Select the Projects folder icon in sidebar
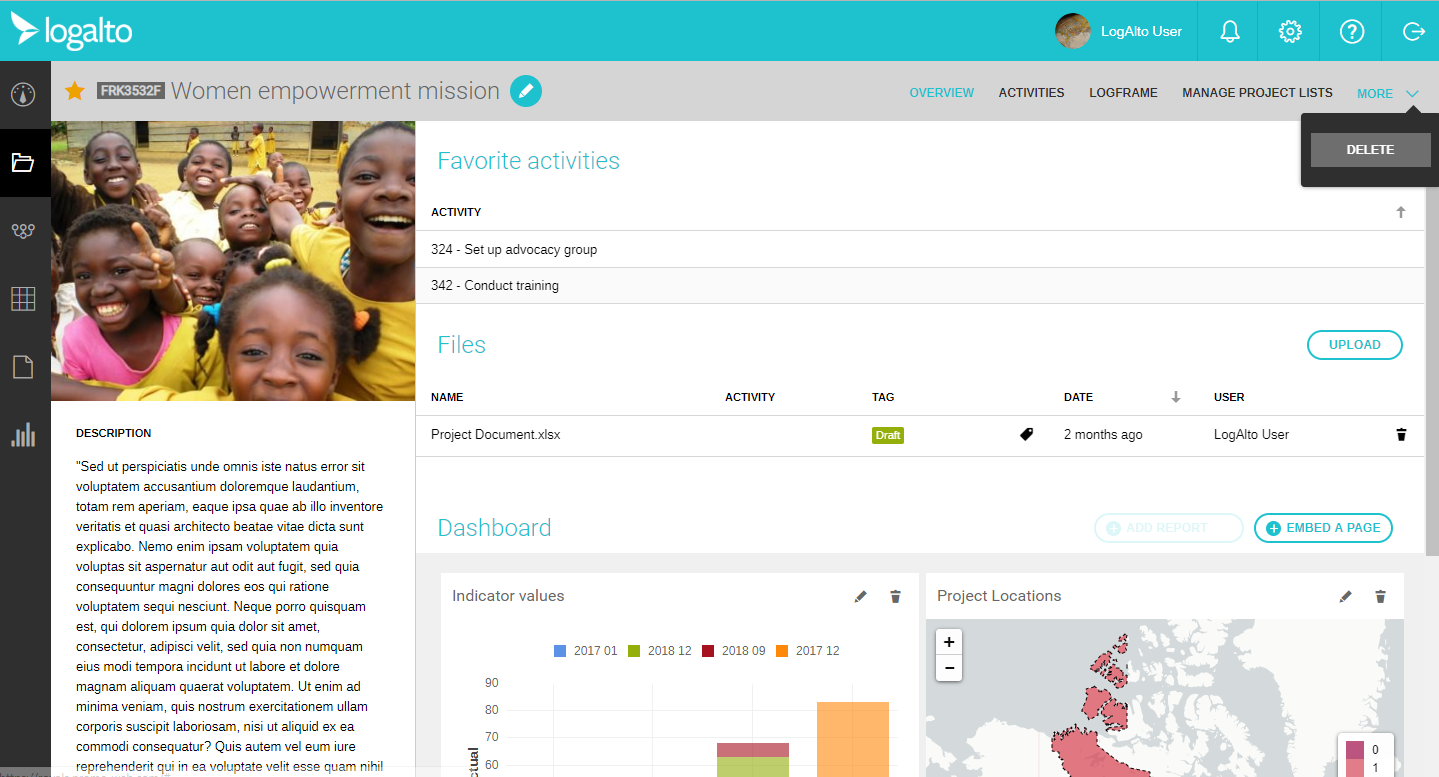Viewport: 1439px width, 777px height. click(x=23, y=162)
